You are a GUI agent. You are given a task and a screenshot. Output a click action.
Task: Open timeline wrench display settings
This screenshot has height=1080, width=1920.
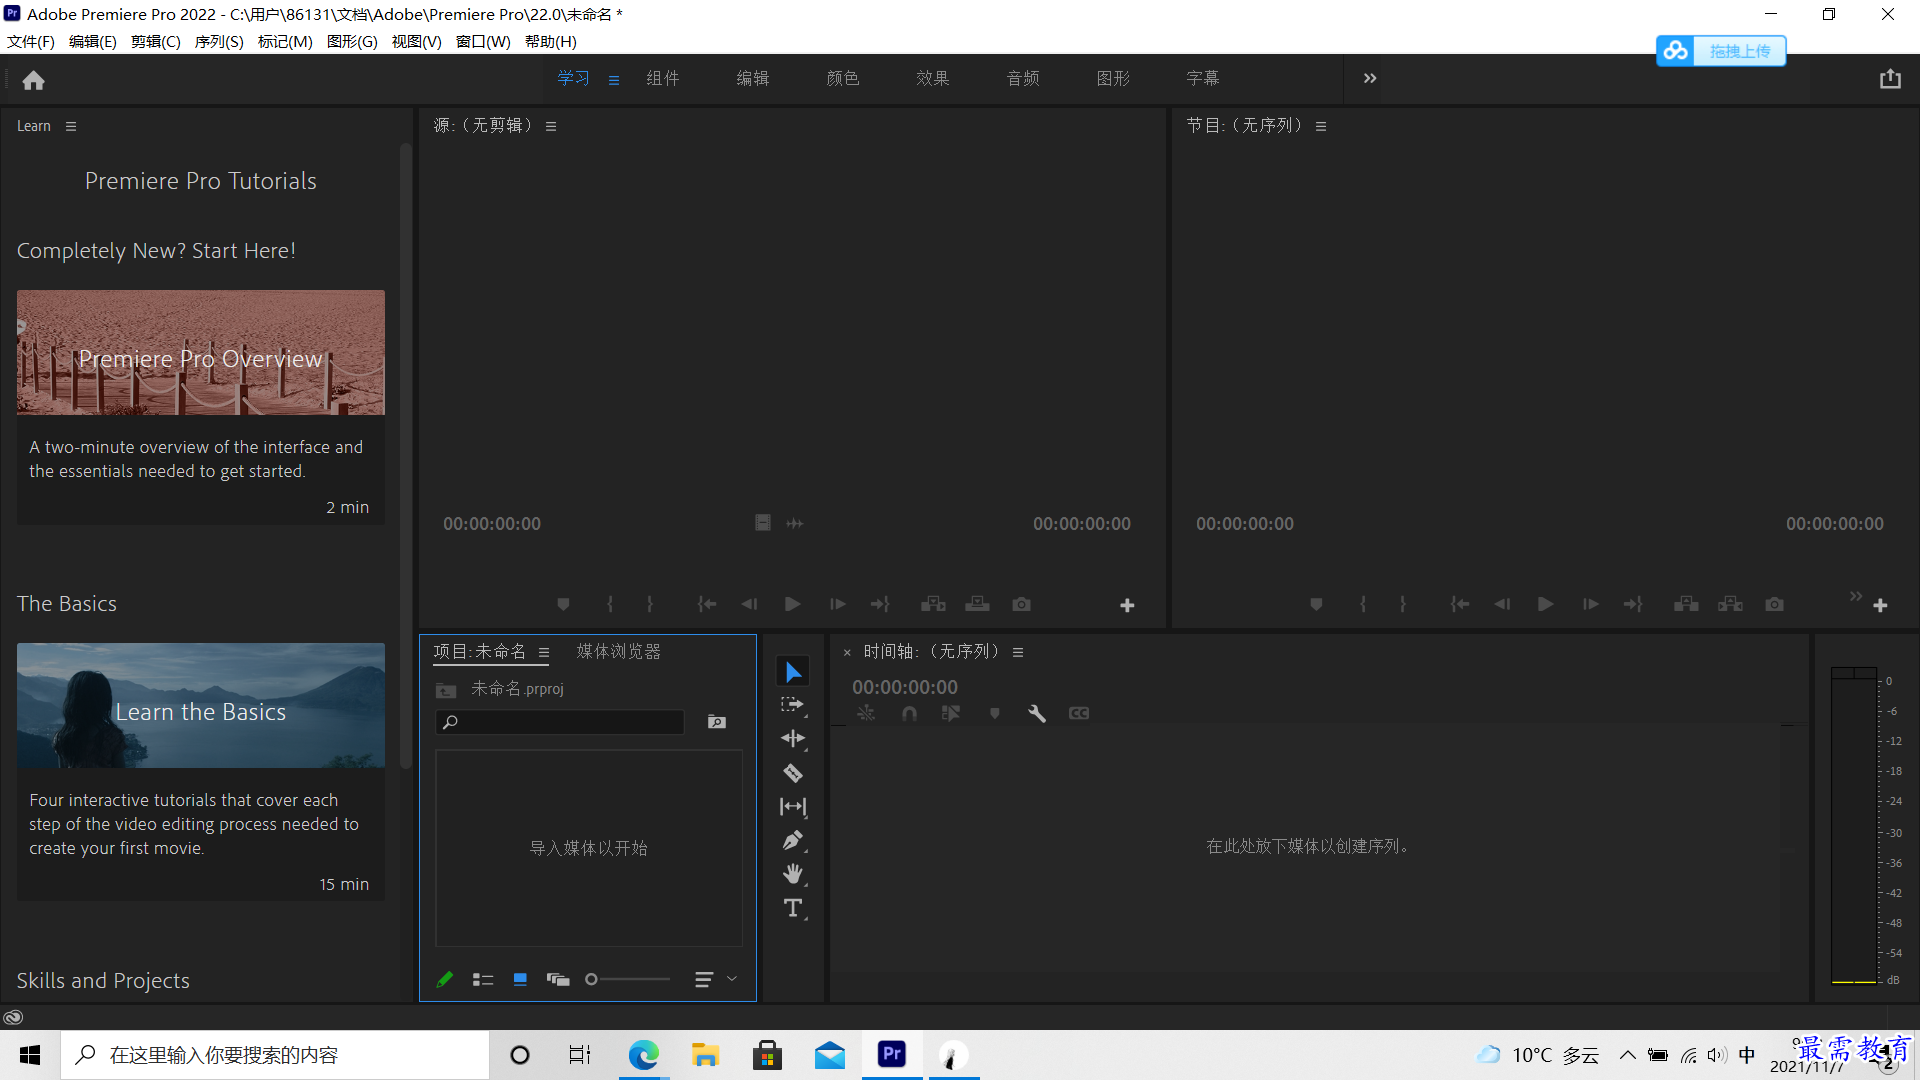[x=1037, y=713]
